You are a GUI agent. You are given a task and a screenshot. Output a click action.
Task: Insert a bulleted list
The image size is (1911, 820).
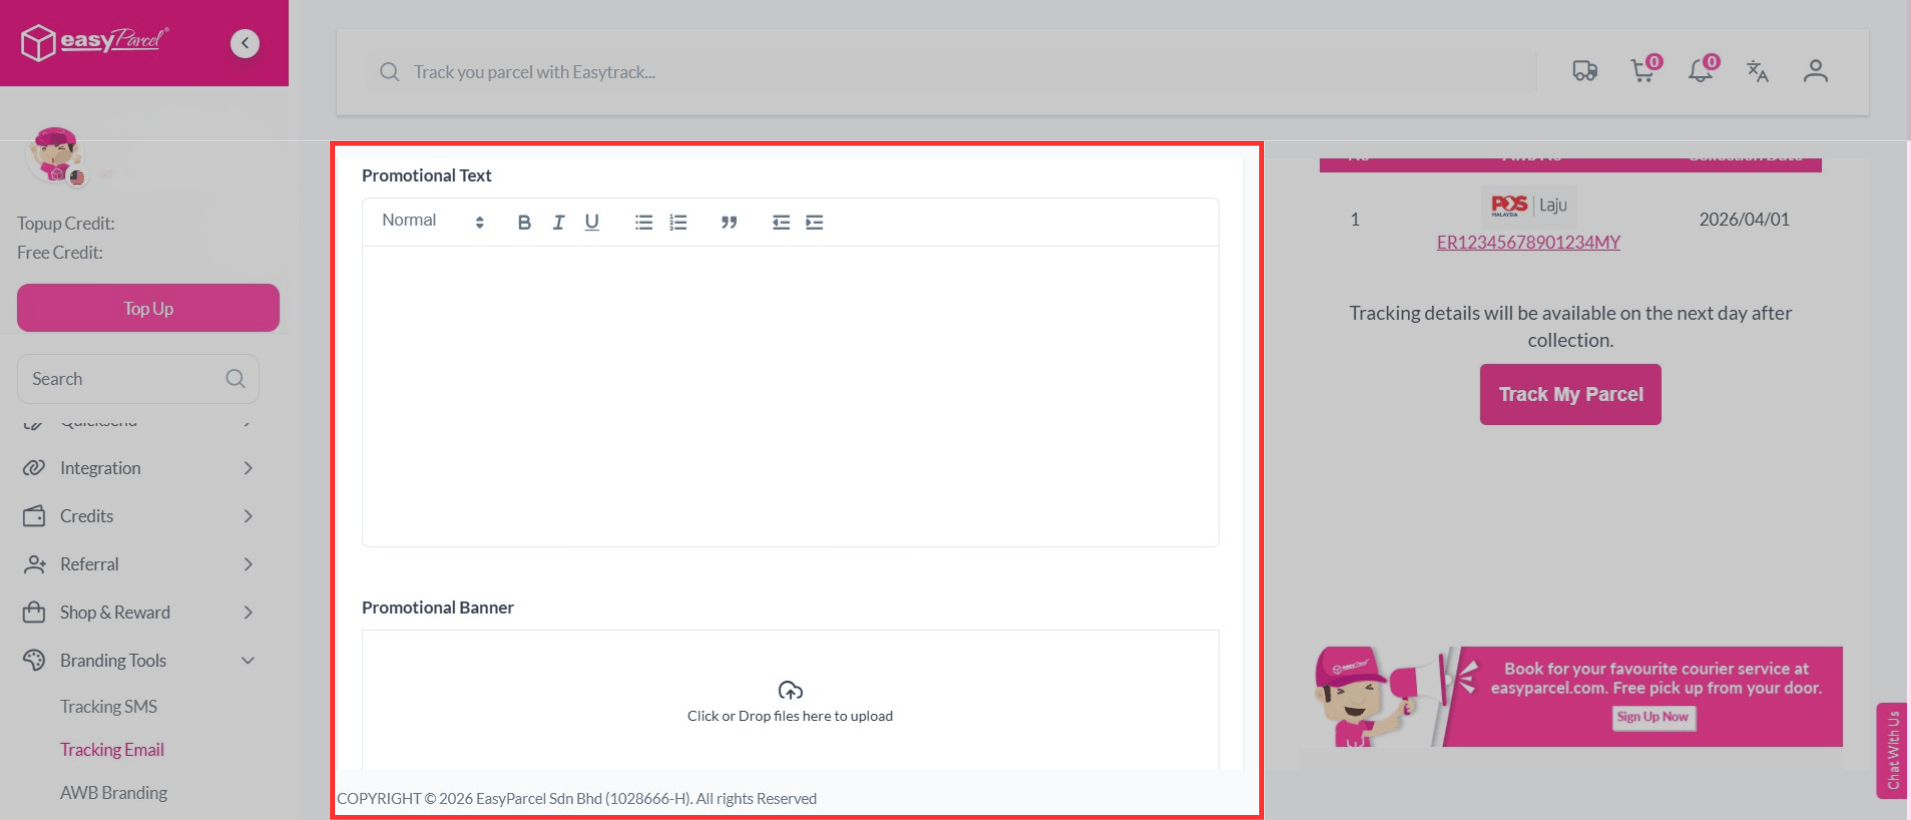643,222
